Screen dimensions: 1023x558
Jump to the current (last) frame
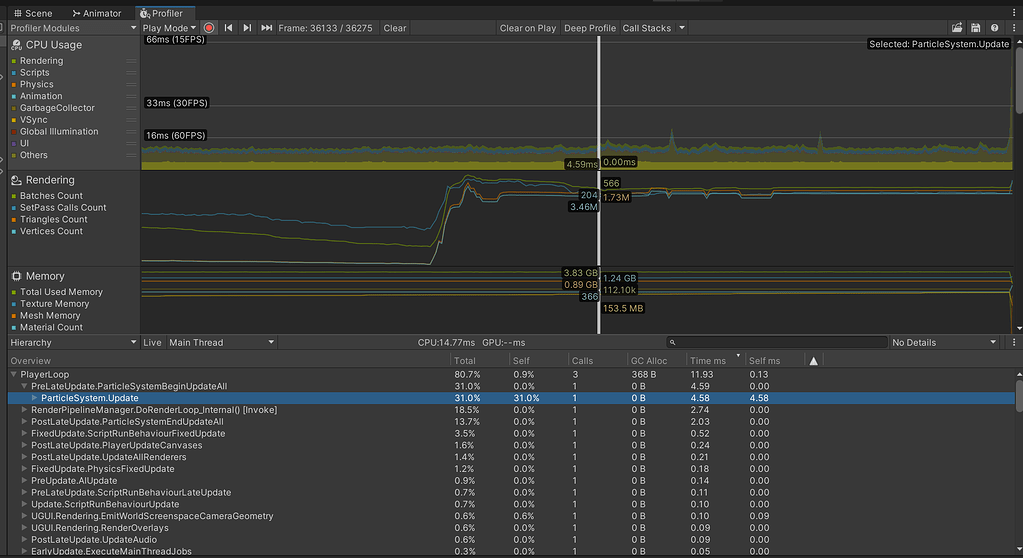tap(266, 28)
